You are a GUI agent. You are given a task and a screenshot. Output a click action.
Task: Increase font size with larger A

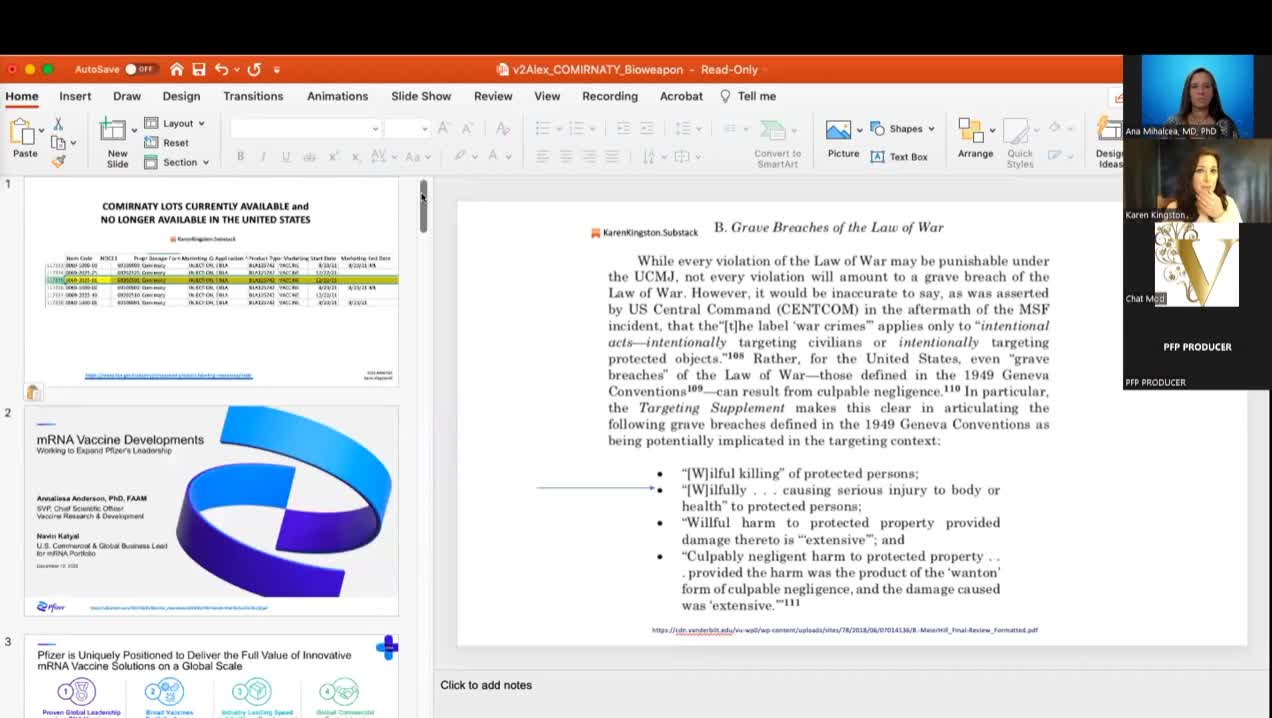pos(443,128)
